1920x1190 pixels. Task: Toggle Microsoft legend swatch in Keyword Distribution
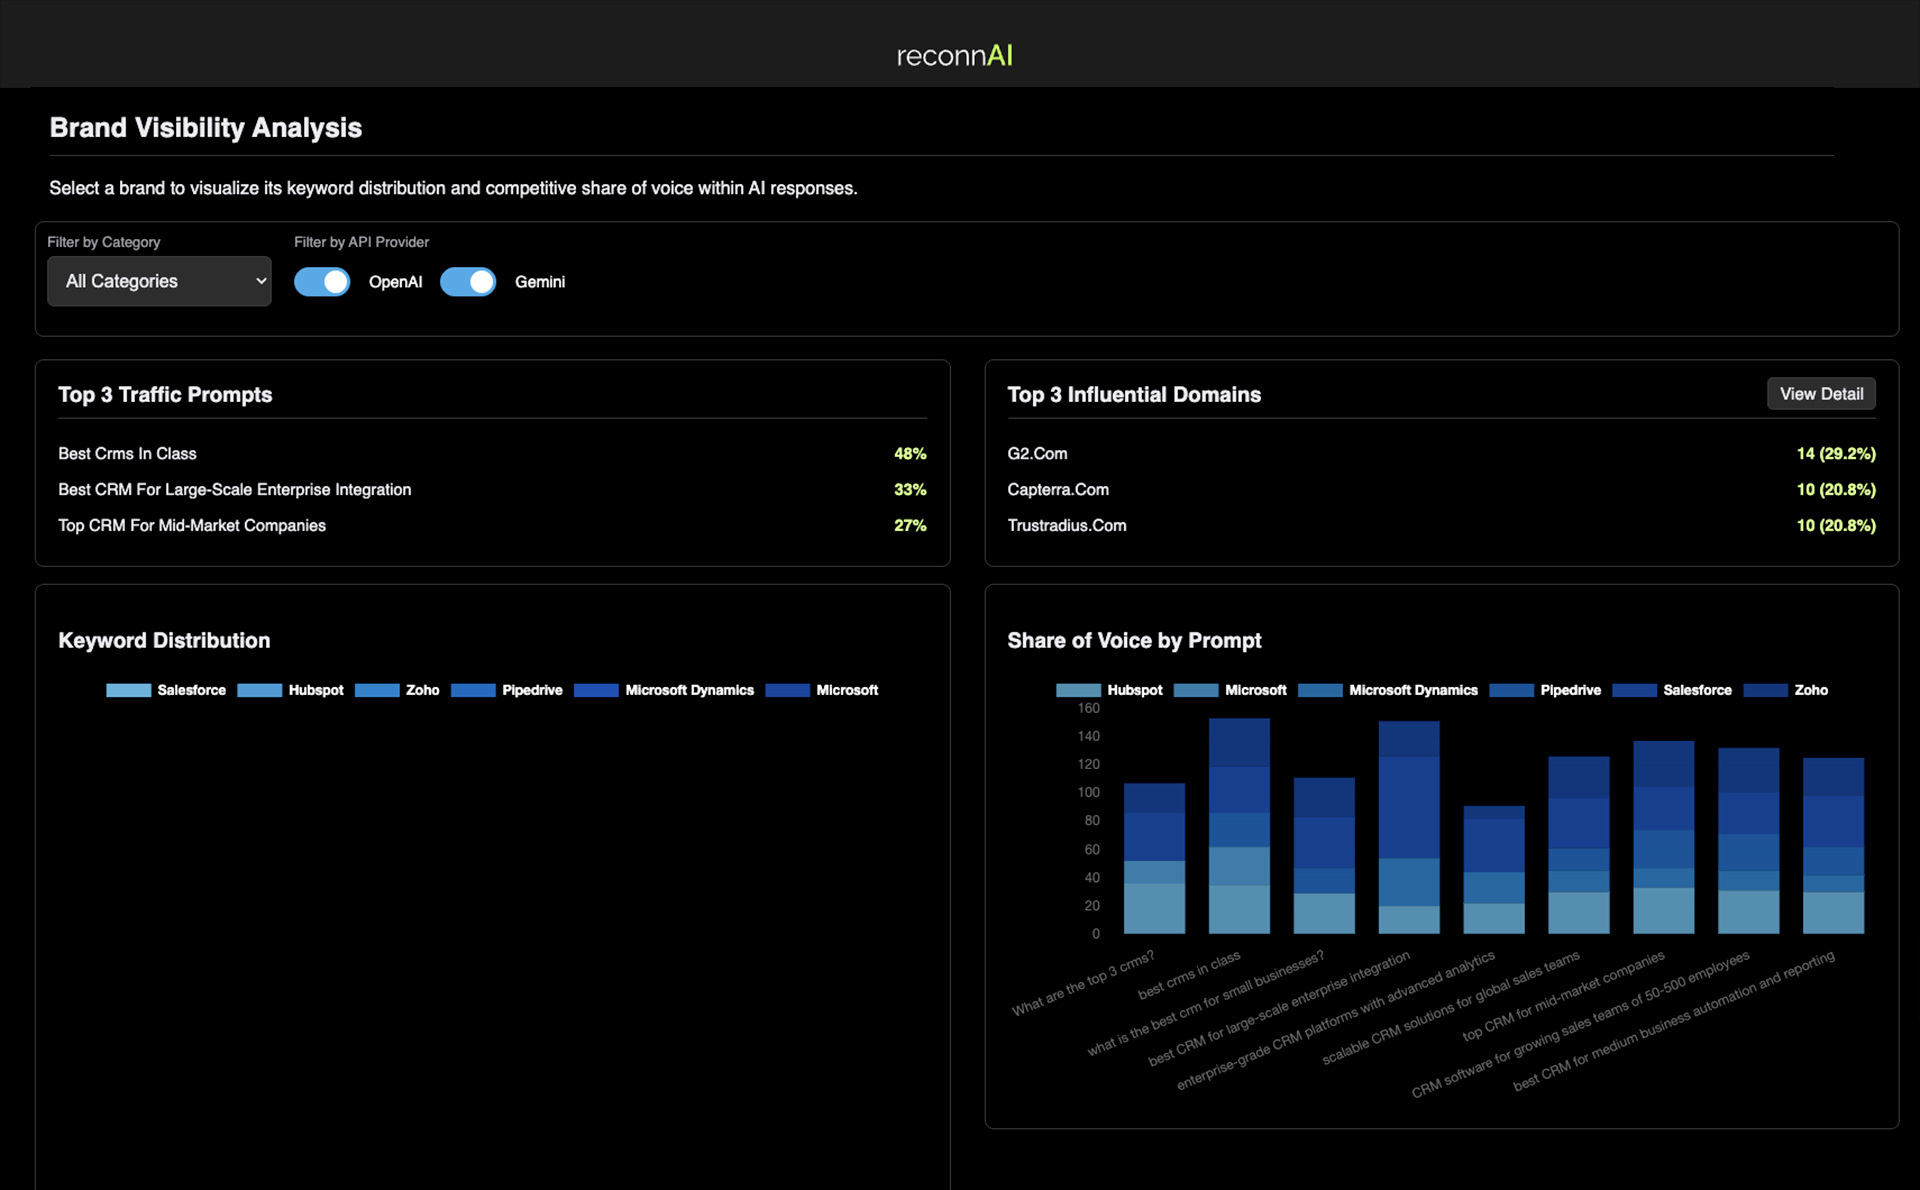point(788,690)
